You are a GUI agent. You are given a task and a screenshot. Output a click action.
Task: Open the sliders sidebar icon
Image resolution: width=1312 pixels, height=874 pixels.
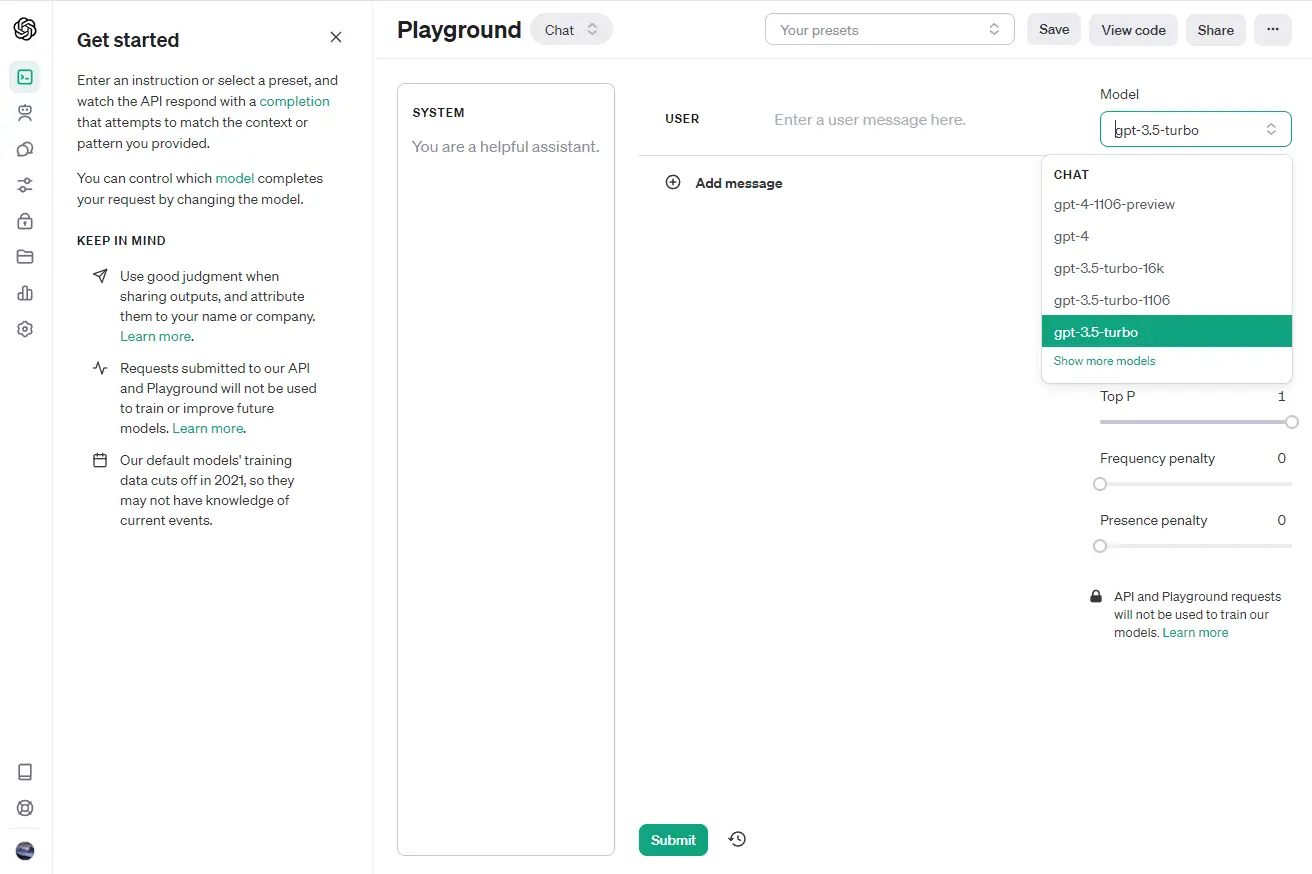(x=25, y=185)
